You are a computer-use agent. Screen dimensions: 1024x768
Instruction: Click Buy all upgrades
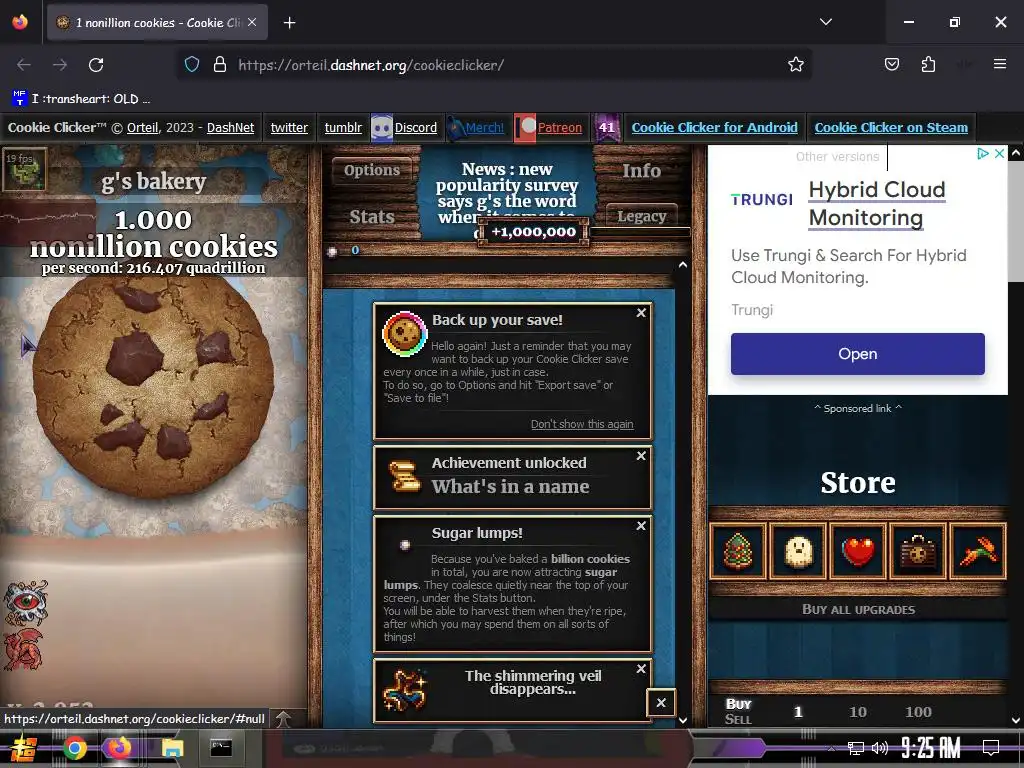click(858, 609)
